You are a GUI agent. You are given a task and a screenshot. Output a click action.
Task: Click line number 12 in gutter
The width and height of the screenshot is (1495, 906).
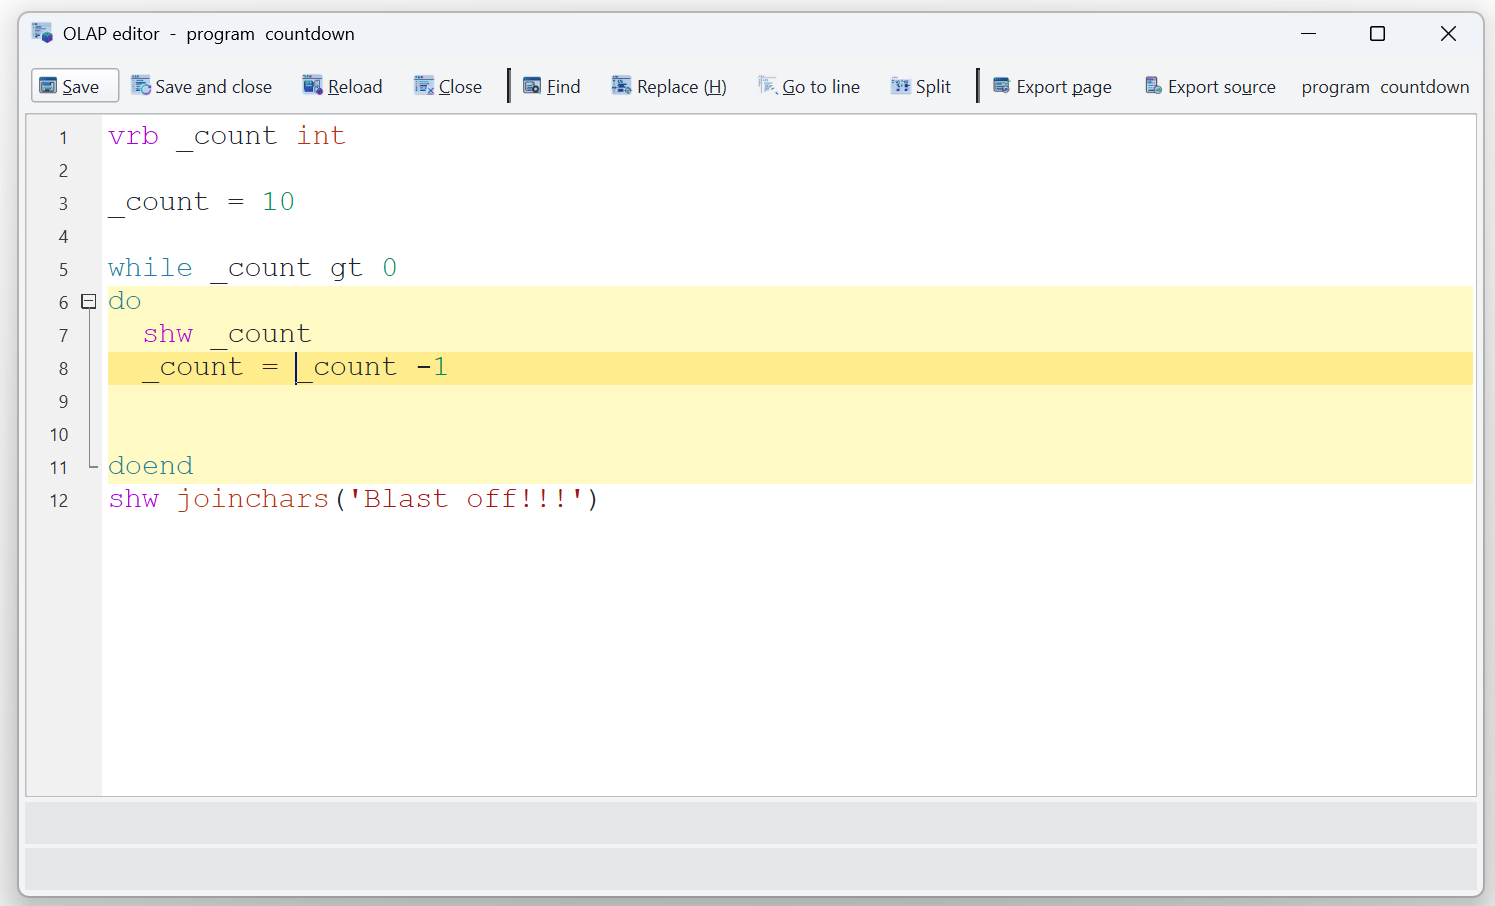59,501
